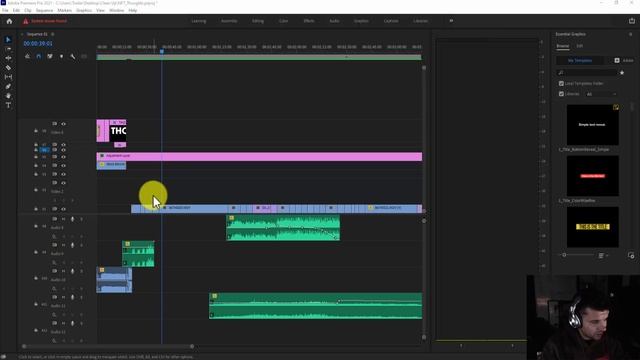Select the Type tool
This screenshot has height=360, width=640.
[x=8, y=105]
